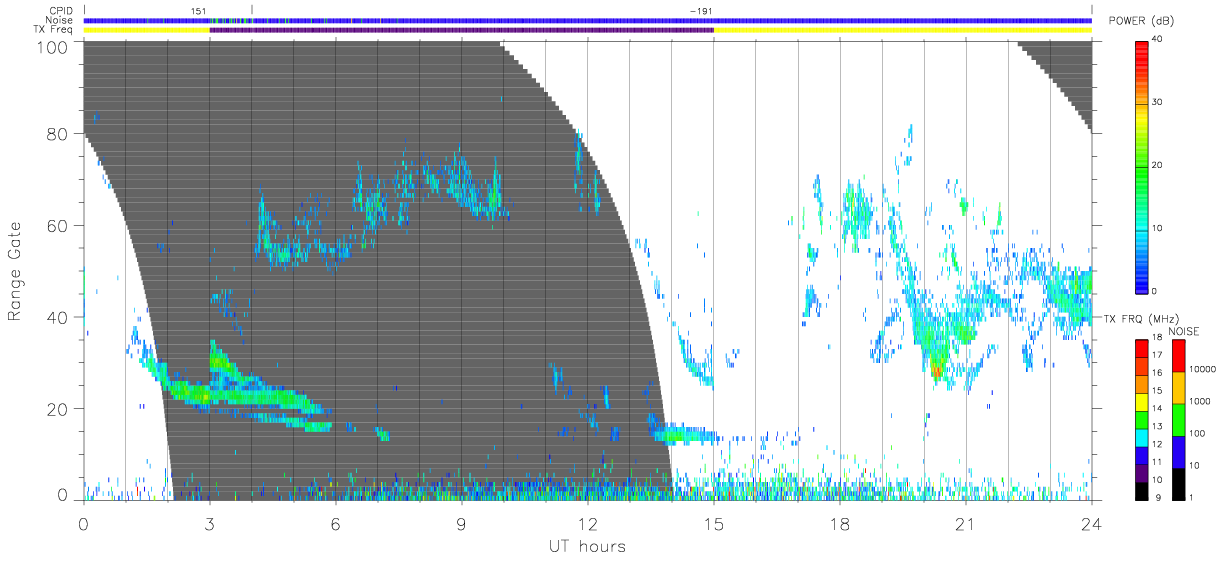Click the 11 label in TX FRQ legend
The width and height of the screenshot is (1228, 567).
(x=1157, y=461)
